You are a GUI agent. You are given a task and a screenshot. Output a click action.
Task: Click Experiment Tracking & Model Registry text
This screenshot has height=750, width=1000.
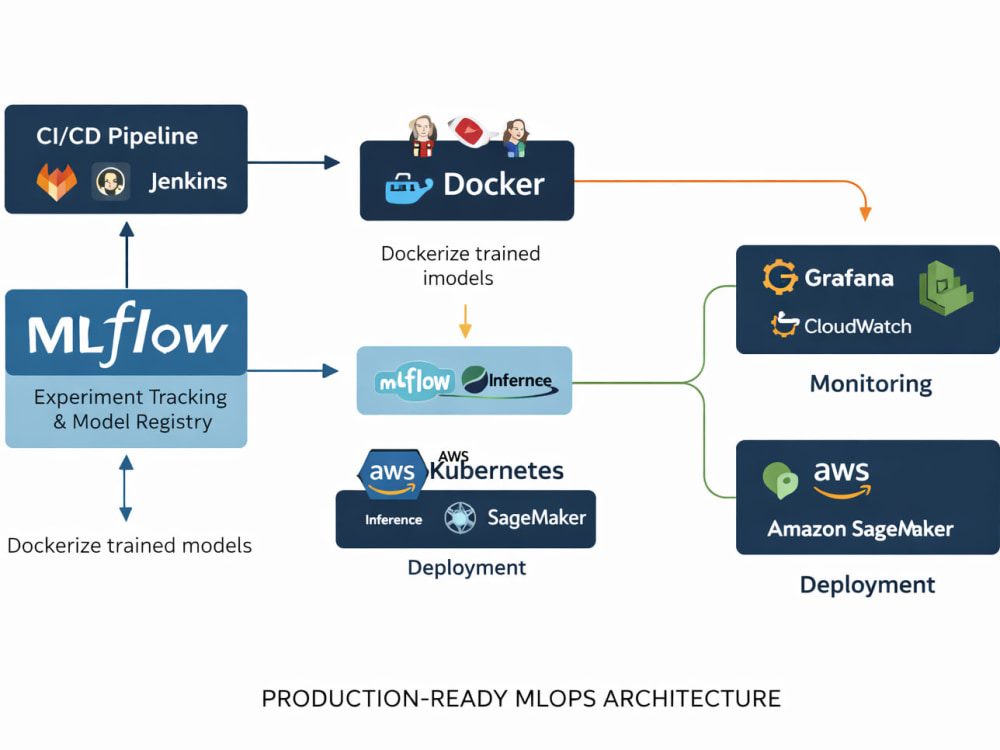coord(131,409)
